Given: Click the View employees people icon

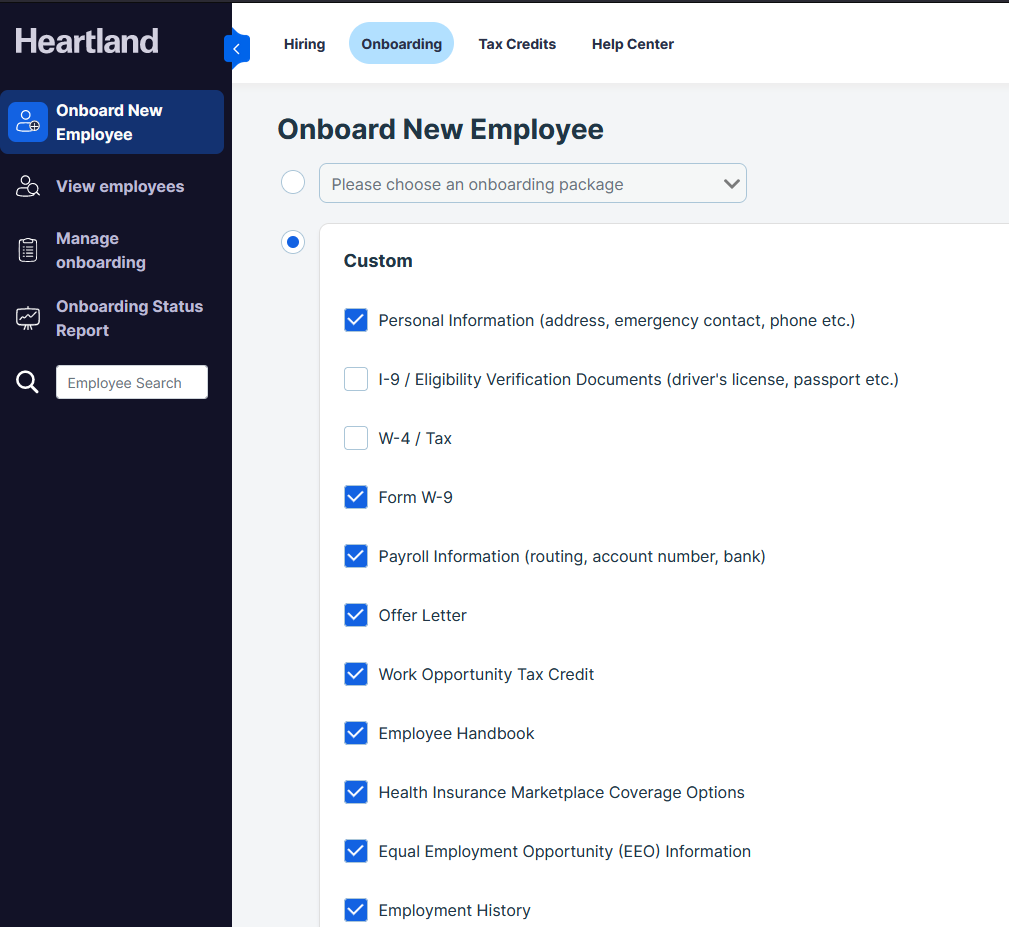Looking at the screenshot, I should tap(28, 187).
